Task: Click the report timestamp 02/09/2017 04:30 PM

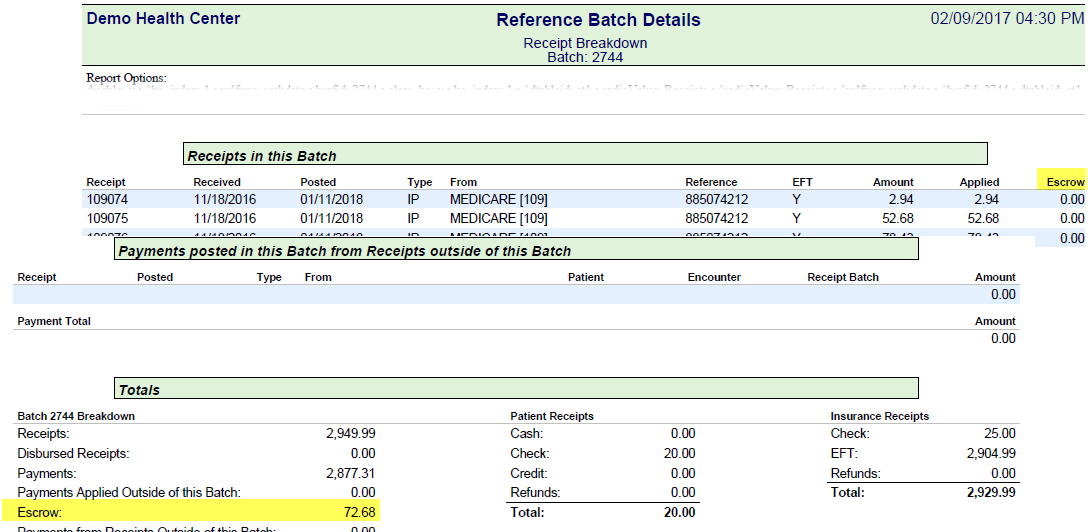Action: pyautogui.click(x=1007, y=19)
